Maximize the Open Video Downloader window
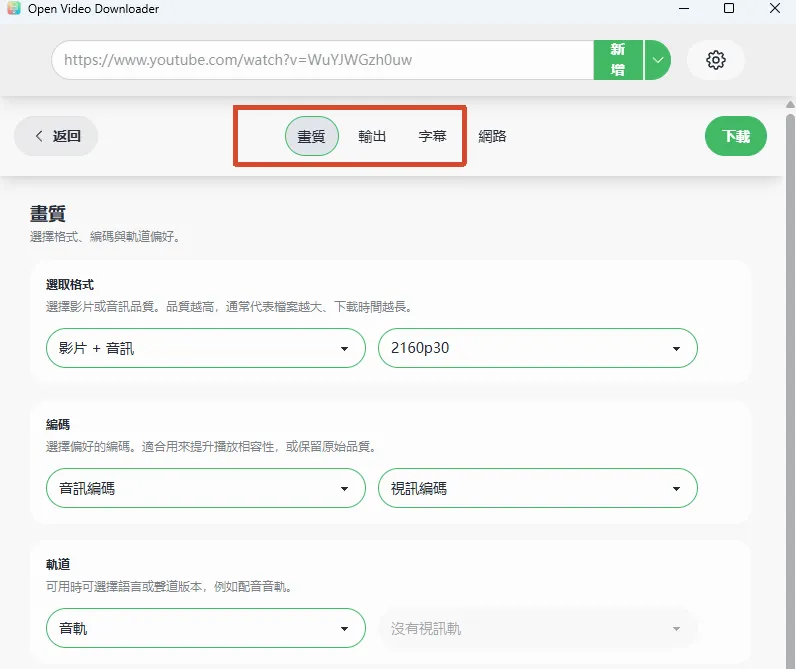The width and height of the screenshot is (796, 669). tap(729, 8)
